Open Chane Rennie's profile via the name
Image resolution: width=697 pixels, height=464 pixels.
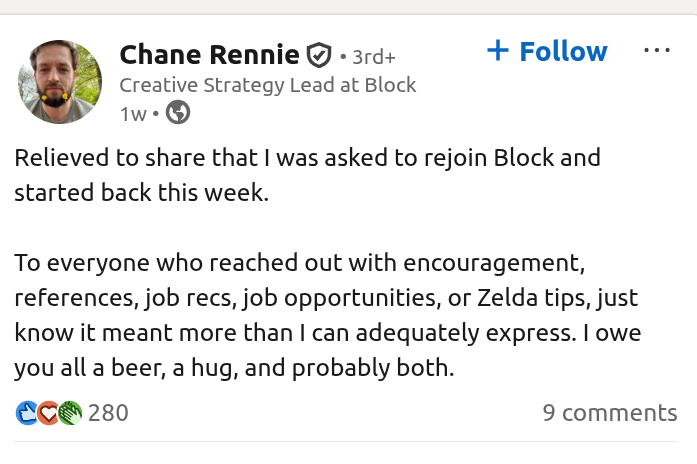tap(209, 53)
